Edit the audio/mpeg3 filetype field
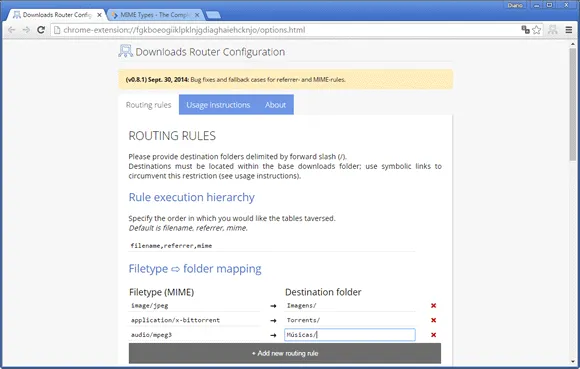This screenshot has width=580, height=369. (x=195, y=335)
